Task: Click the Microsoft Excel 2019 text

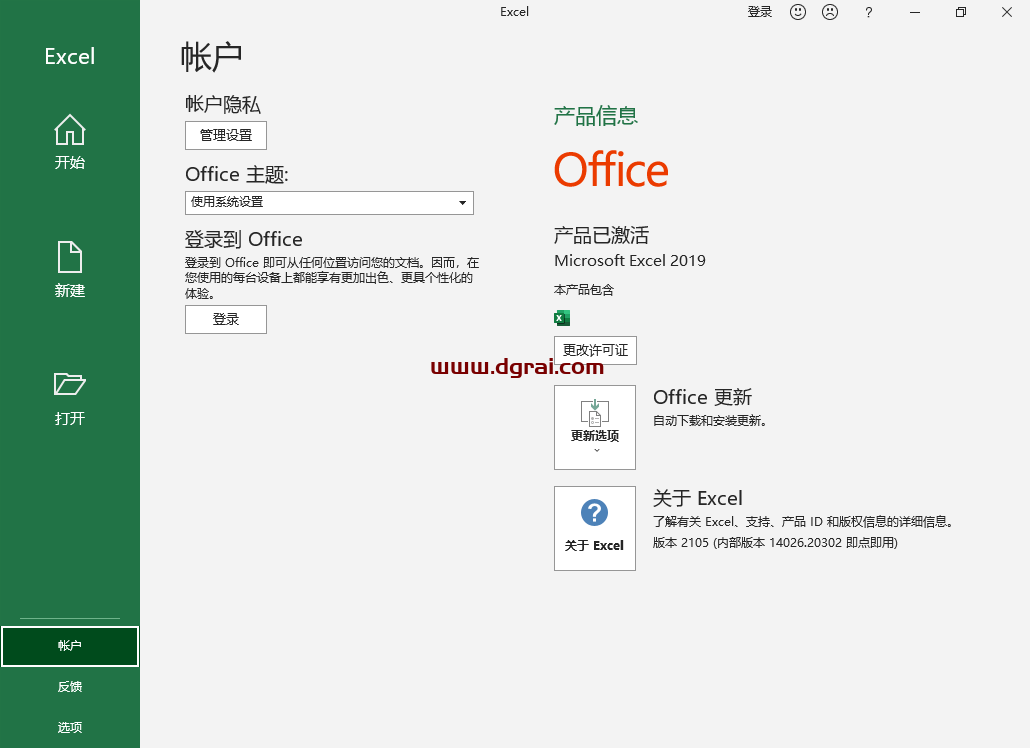Action: click(x=630, y=261)
